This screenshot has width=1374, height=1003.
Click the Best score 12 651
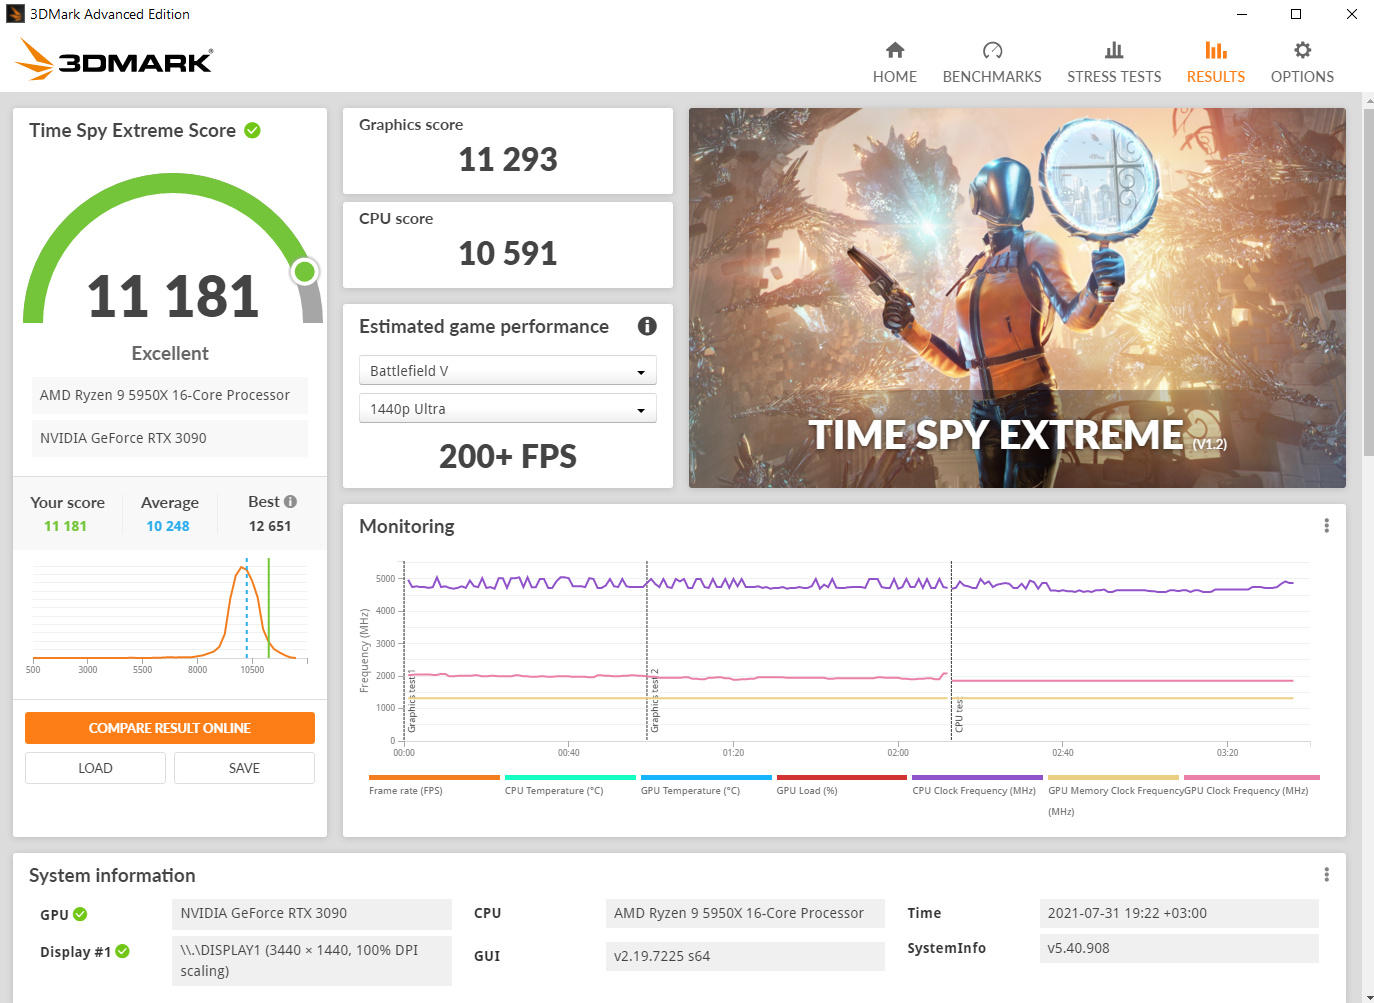point(270,526)
